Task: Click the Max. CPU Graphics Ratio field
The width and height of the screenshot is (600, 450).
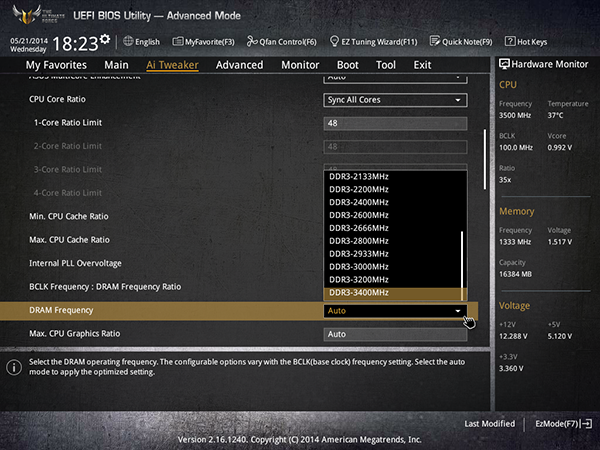Action: 395,334
